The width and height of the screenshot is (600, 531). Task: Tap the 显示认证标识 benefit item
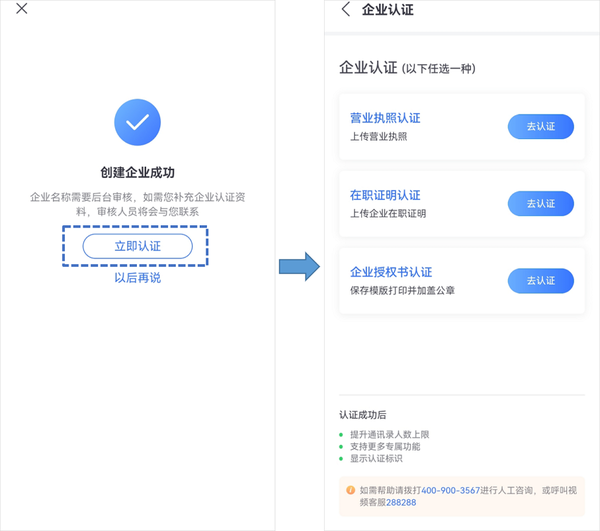[376, 458]
